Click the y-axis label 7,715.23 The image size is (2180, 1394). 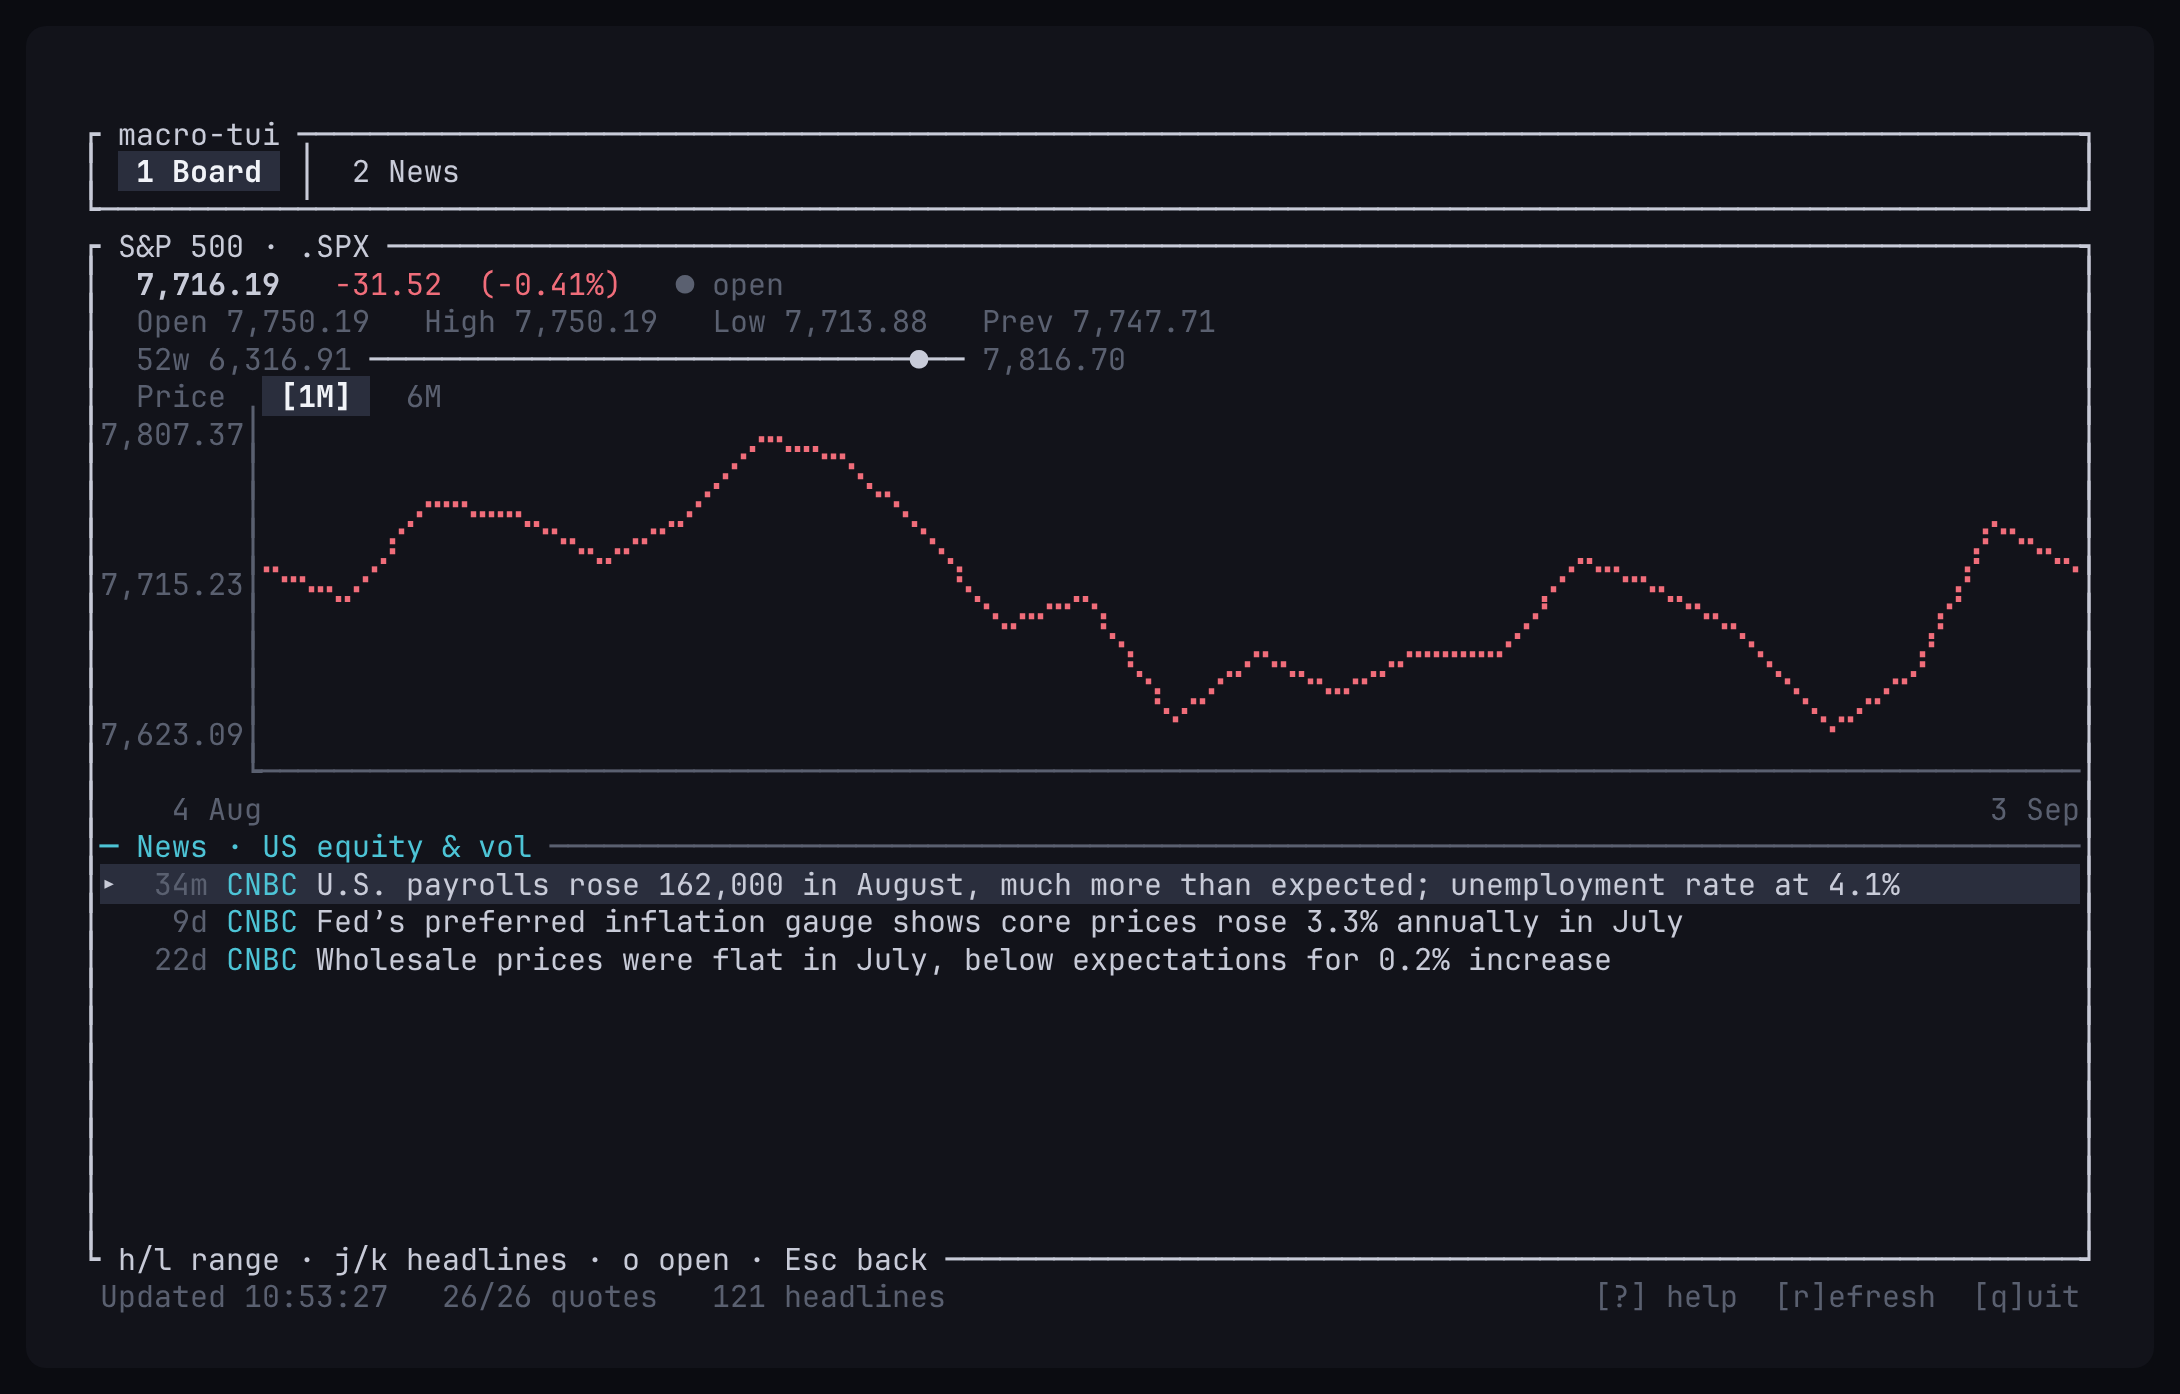172,585
